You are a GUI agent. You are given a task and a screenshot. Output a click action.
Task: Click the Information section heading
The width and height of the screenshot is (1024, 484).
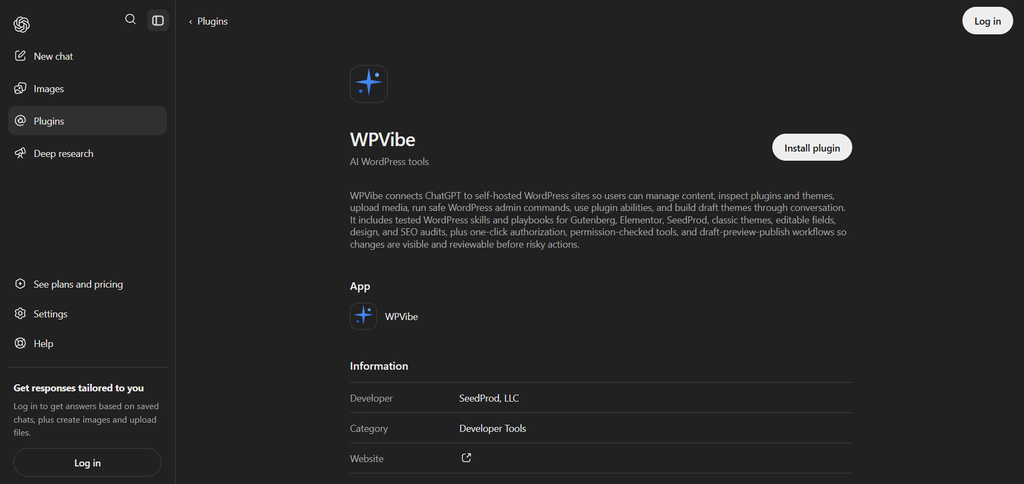pos(379,366)
